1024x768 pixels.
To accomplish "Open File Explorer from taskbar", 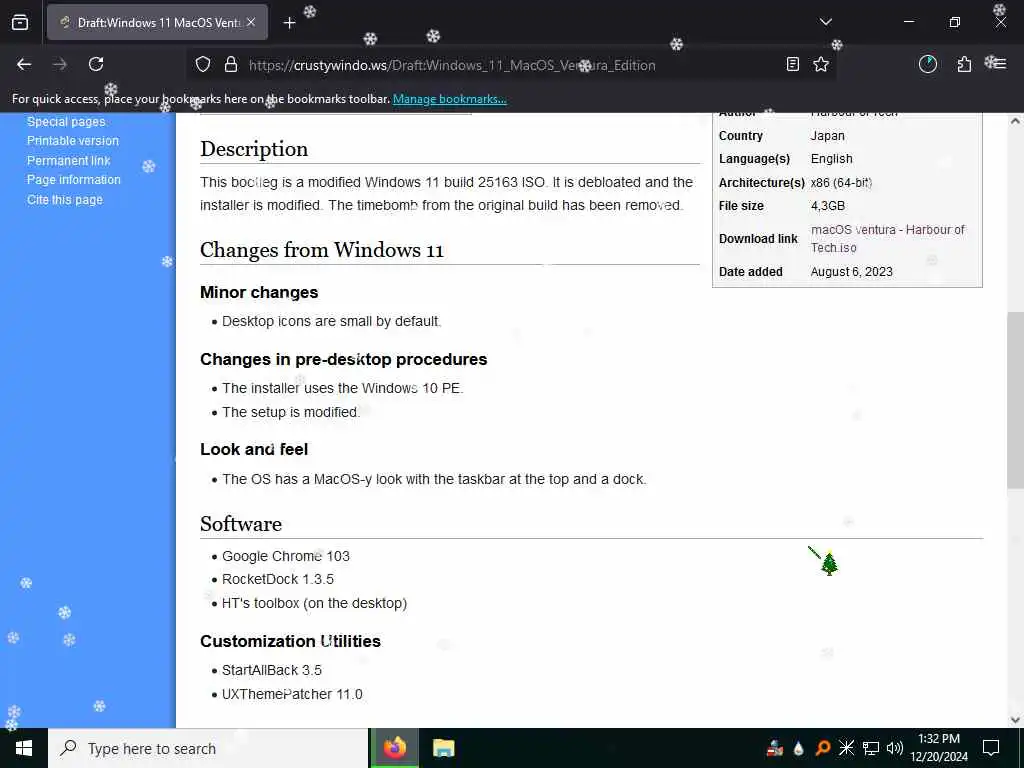I will coord(443,748).
